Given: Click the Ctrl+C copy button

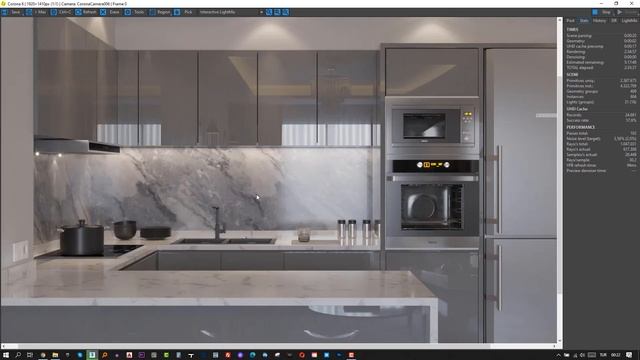Looking at the screenshot, I should (61, 12).
